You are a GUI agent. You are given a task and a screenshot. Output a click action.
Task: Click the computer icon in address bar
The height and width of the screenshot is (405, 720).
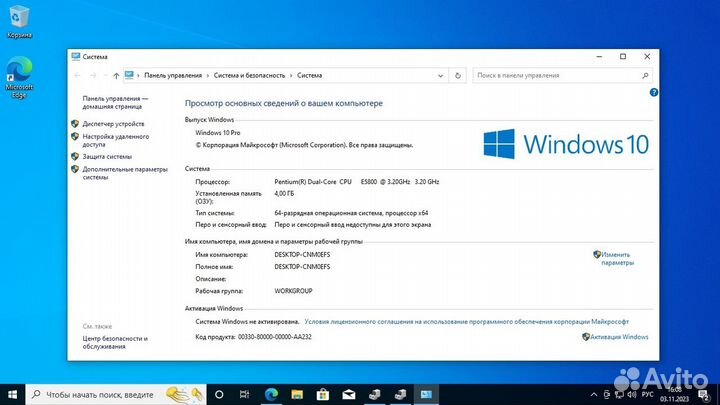(129, 75)
